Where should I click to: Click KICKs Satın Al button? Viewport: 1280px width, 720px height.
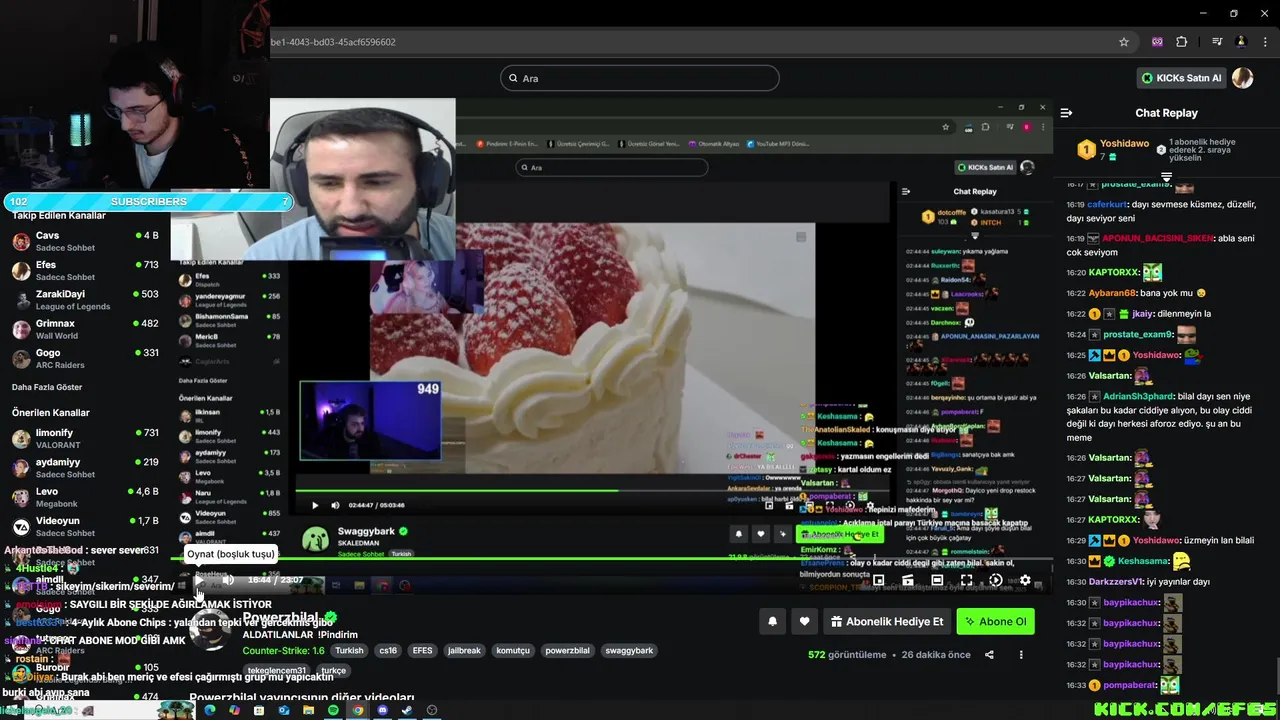1182,78
